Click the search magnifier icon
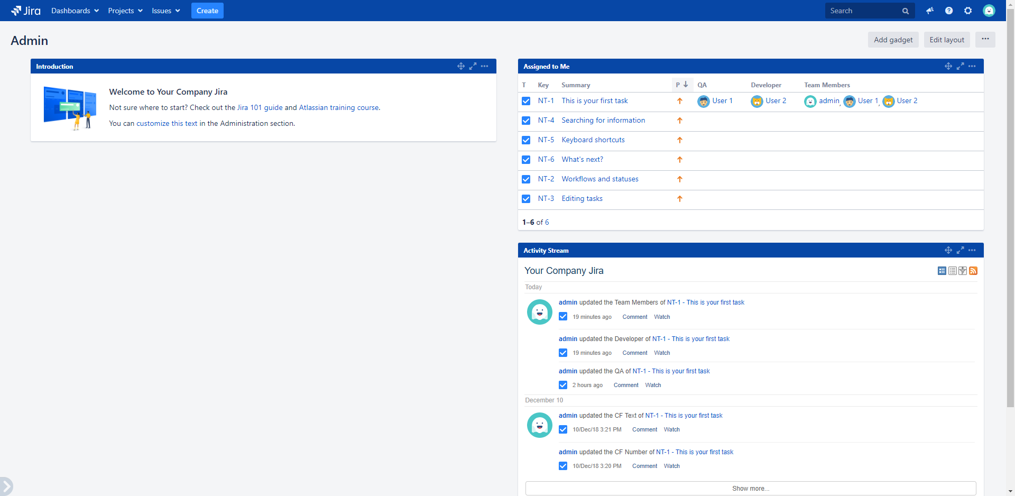1015x496 pixels. (905, 11)
